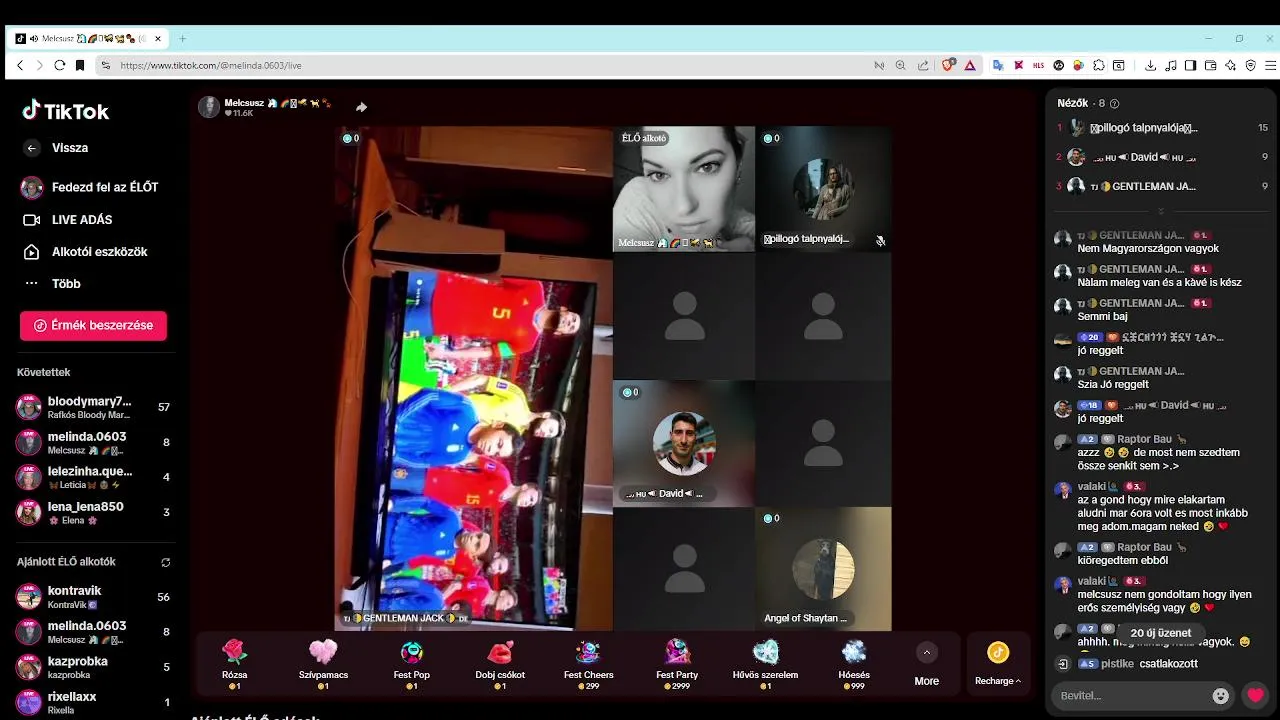1280x720 pixels.
Task: Send a heart like
Action: [1255, 695]
